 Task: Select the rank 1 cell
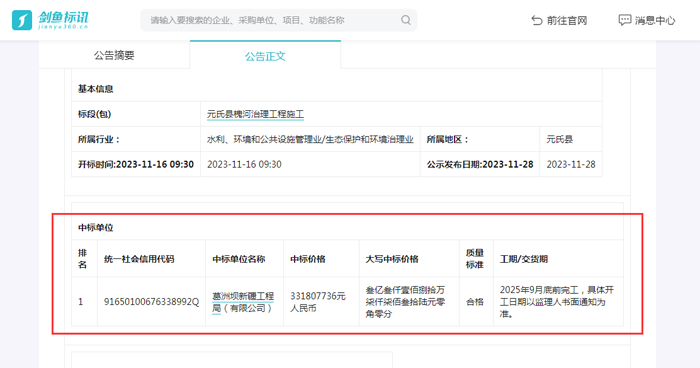[84, 302]
